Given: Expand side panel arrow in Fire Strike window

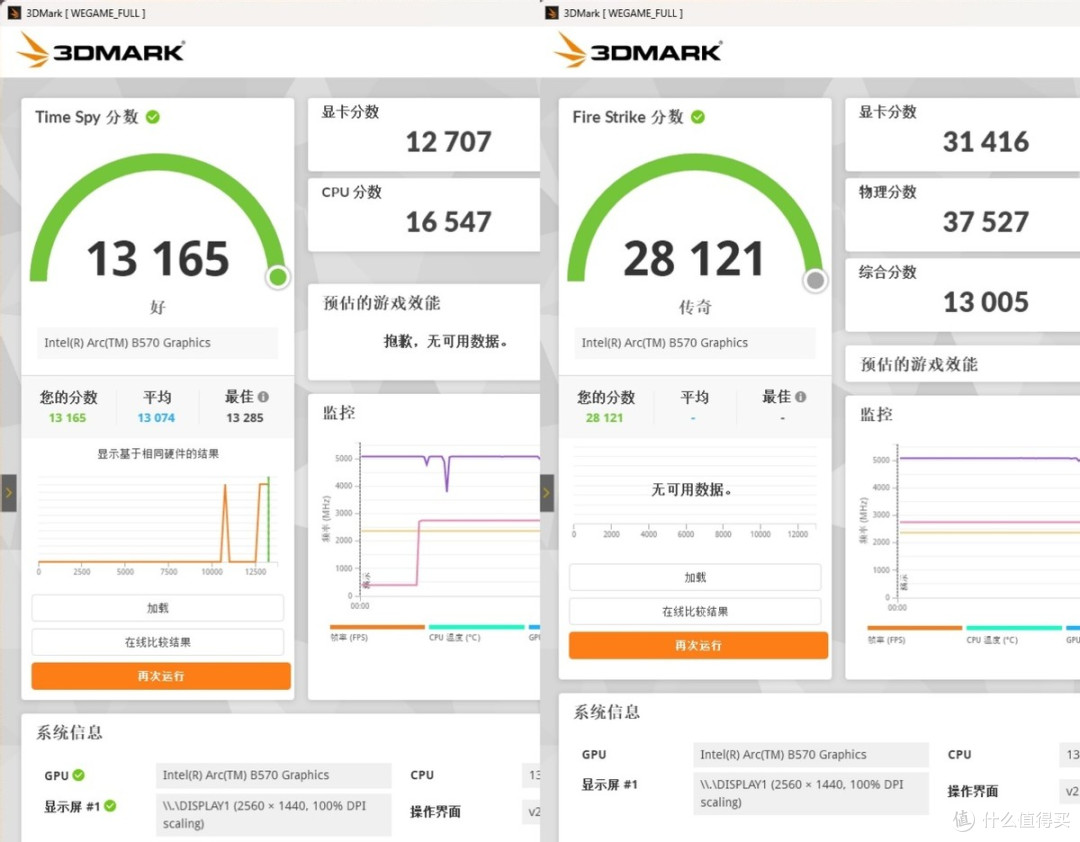Looking at the screenshot, I should point(546,493).
